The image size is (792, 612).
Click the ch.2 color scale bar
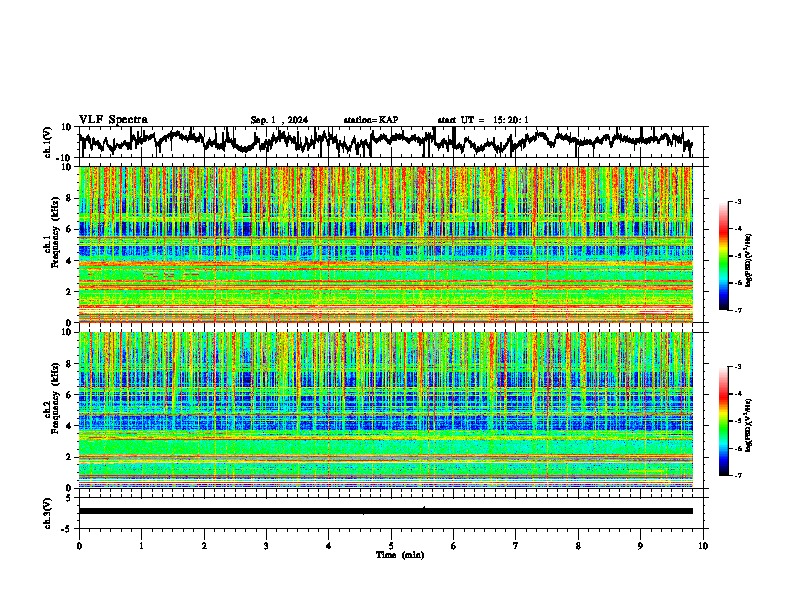pyautogui.click(x=723, y=421)
